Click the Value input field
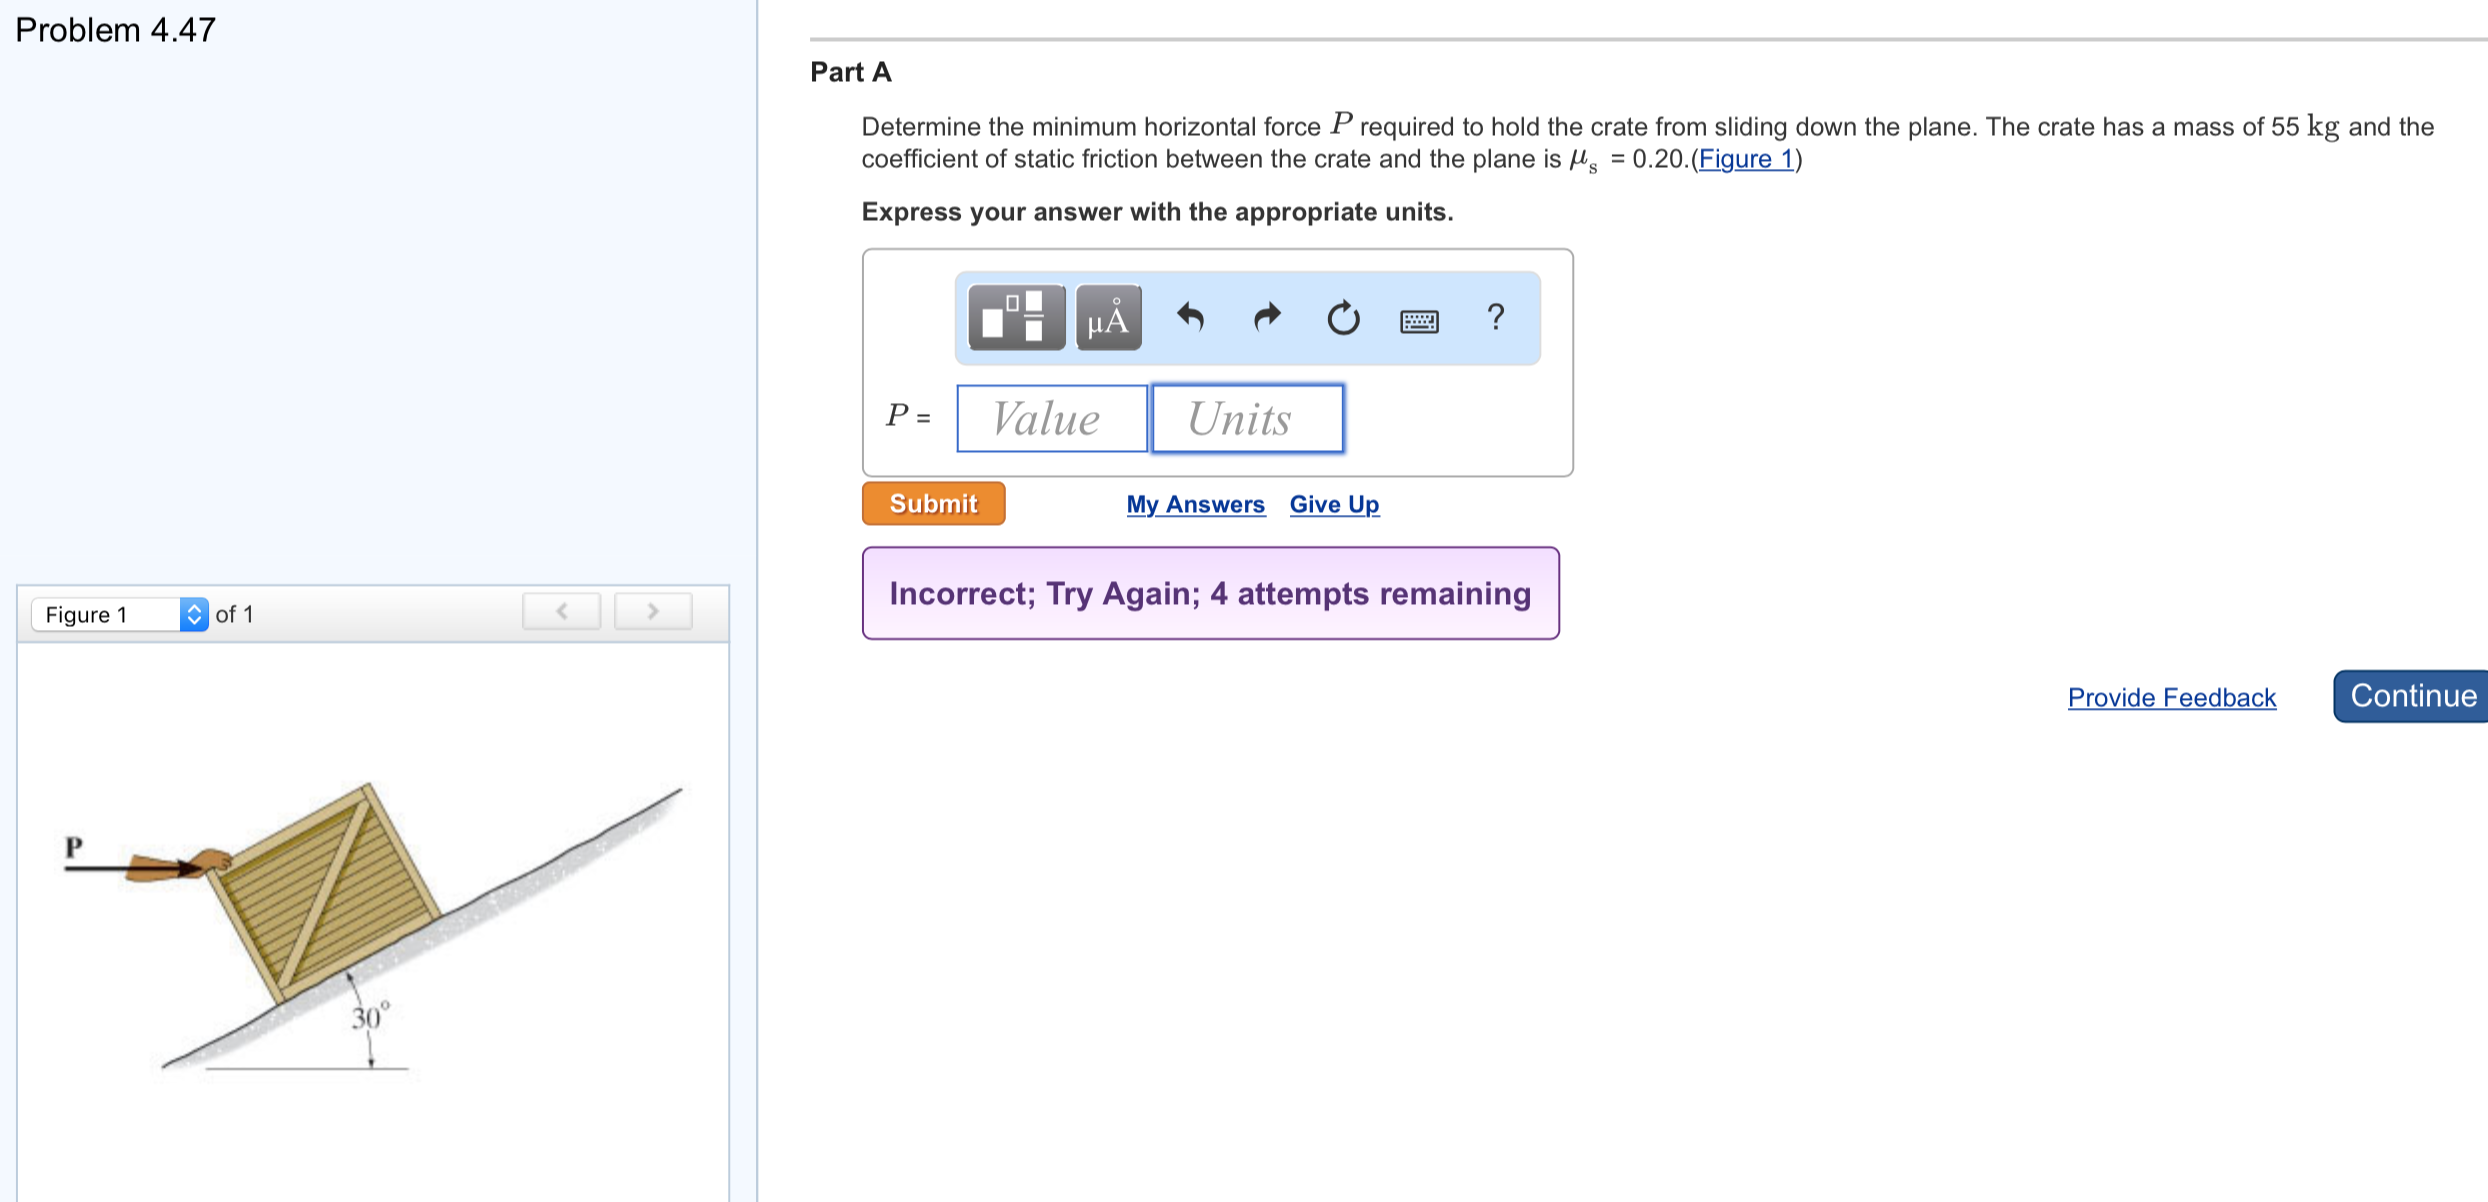 [1051, 418]
